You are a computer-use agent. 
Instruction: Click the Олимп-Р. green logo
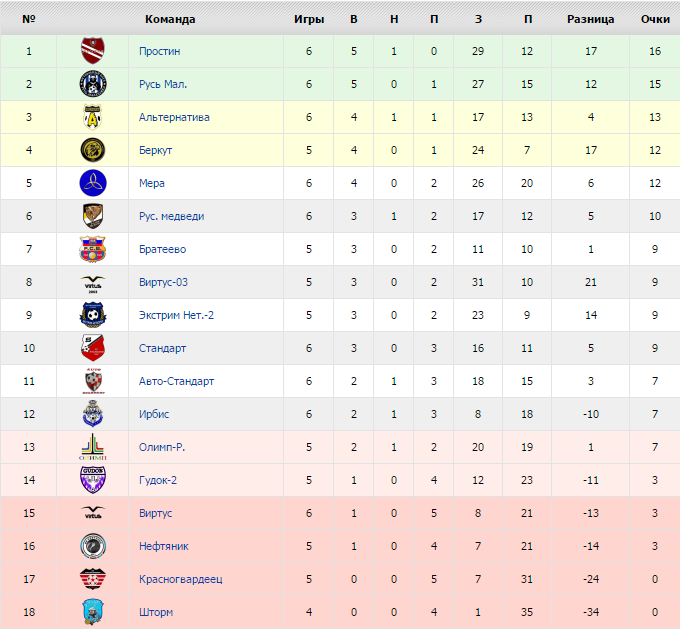click(93, 447)
